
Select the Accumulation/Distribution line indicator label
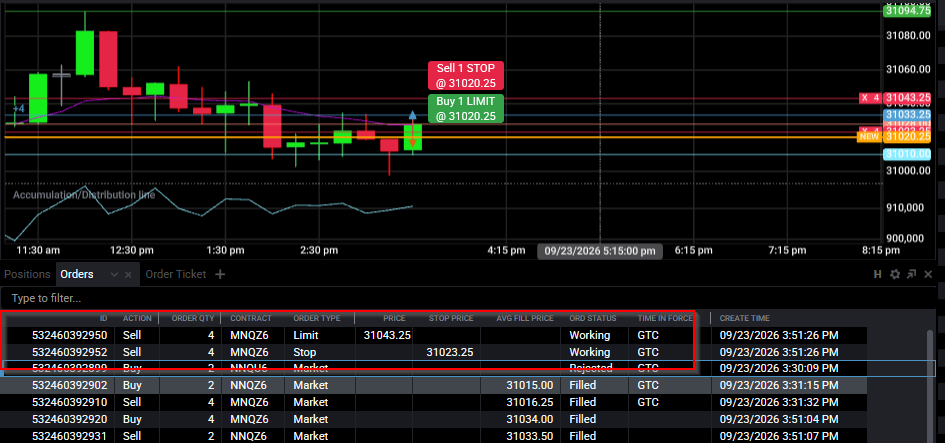(x=84, y=195)
